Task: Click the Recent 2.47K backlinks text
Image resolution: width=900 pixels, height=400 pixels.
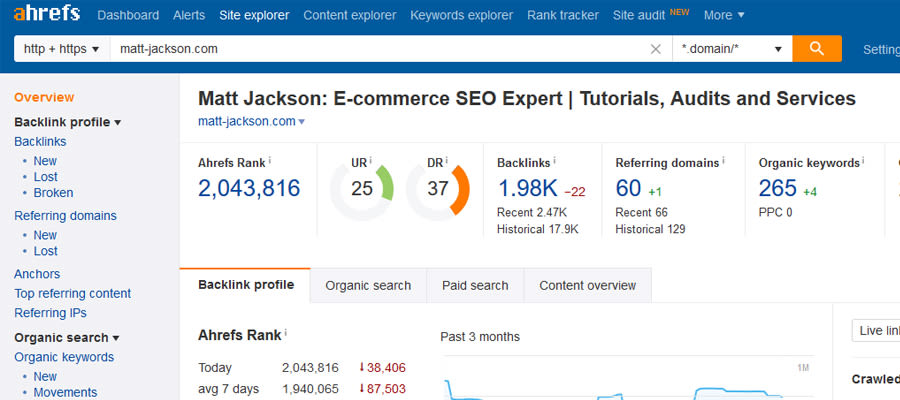Action: point(532,213)
